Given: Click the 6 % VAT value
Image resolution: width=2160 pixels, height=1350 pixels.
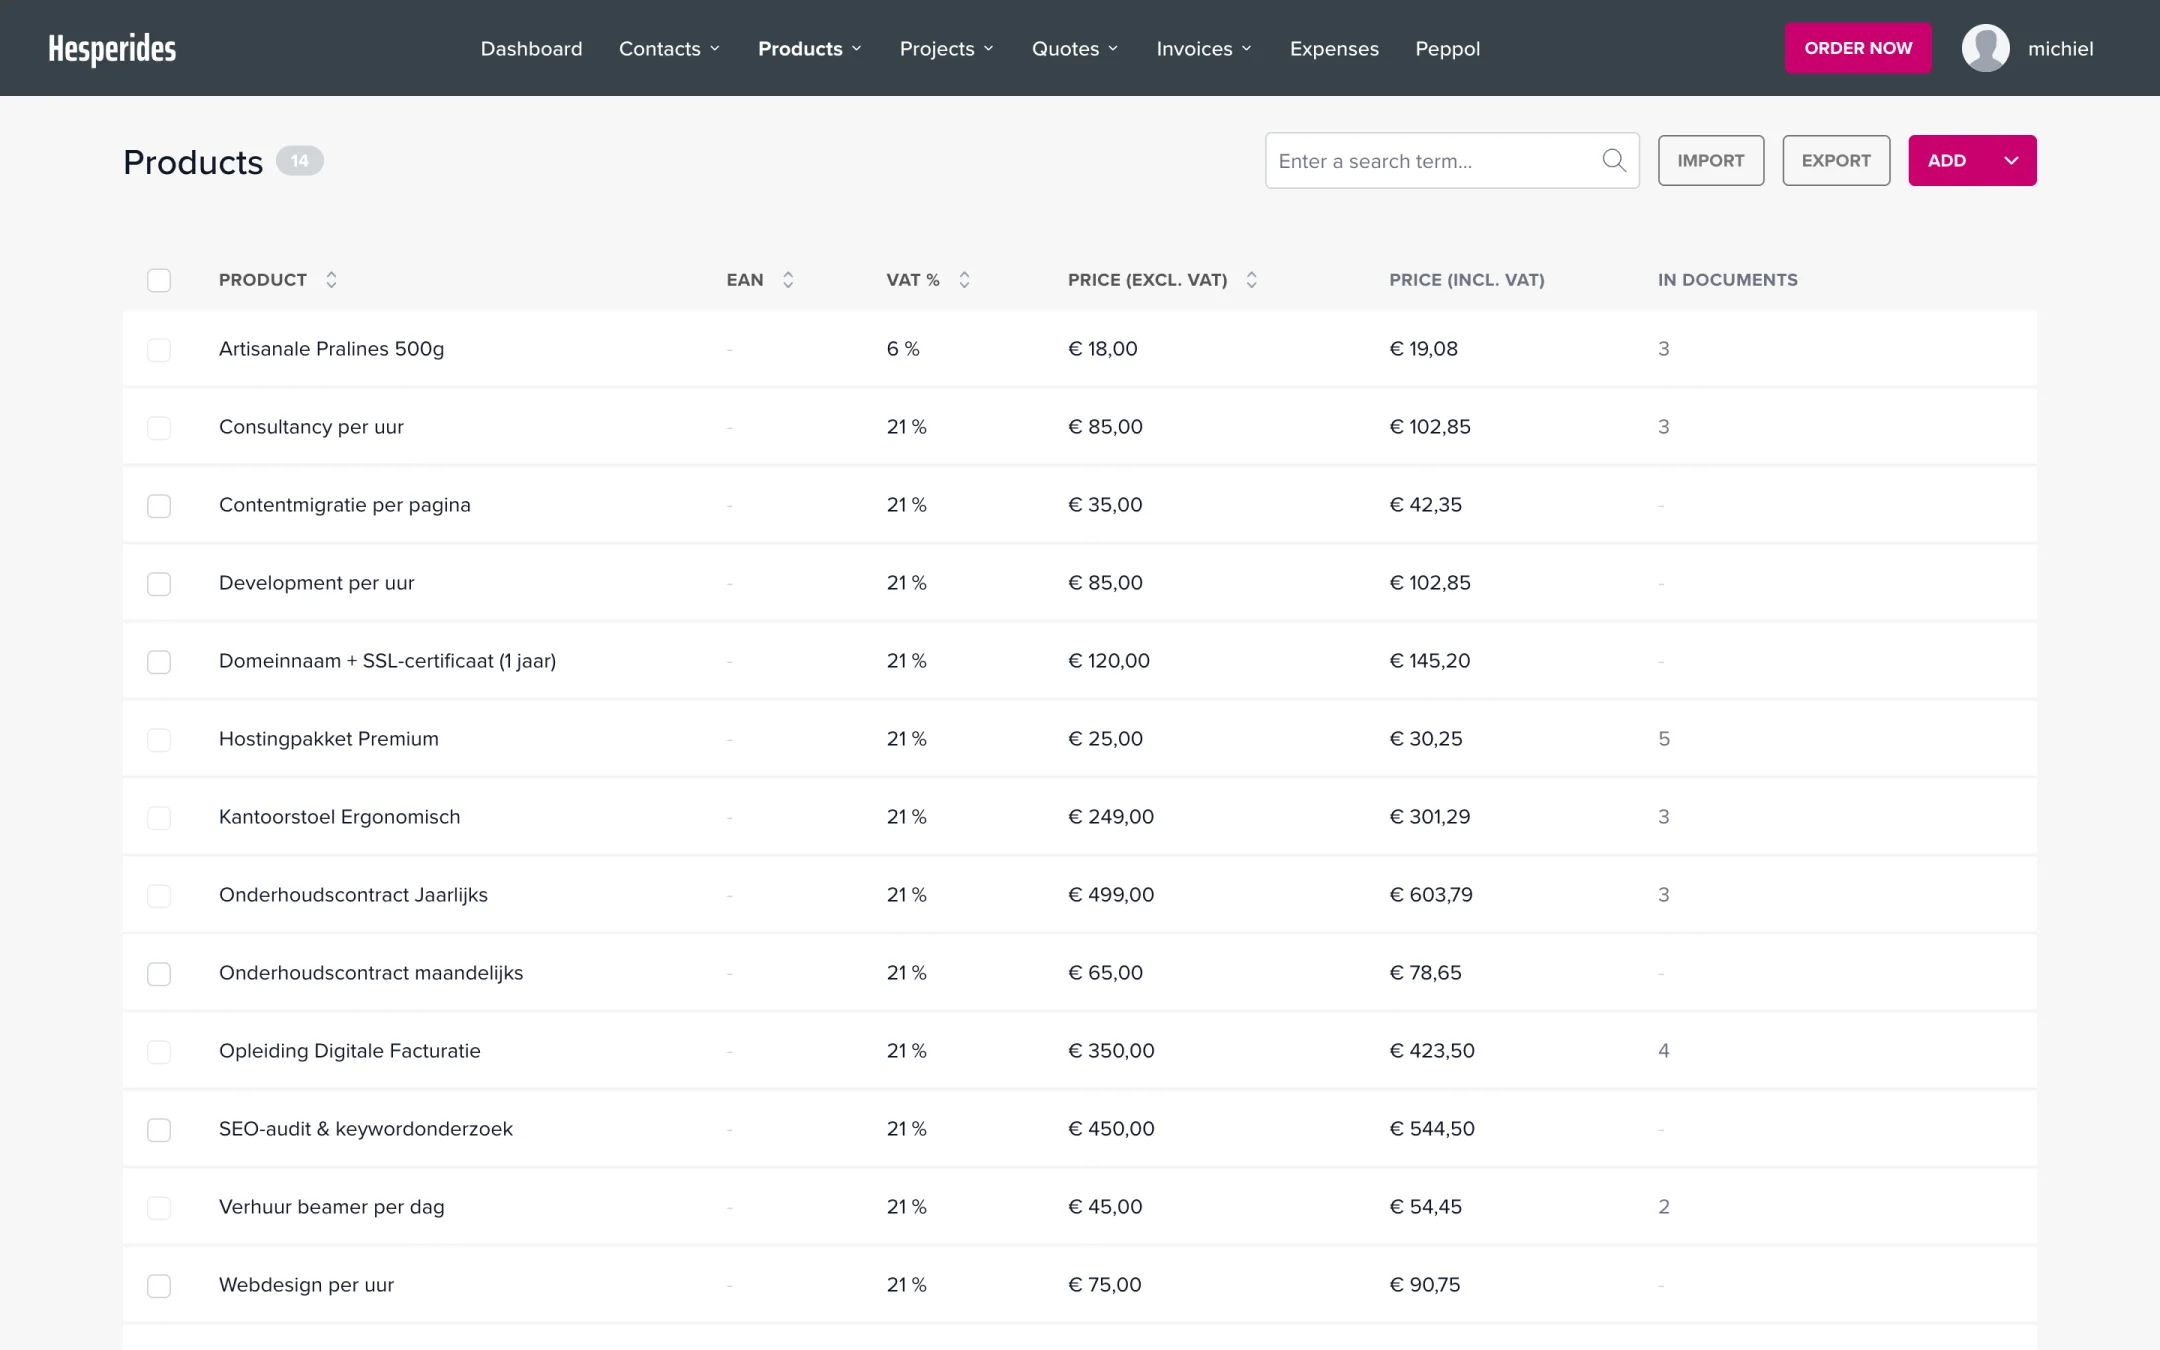Looking at the screenshot, I should (x=902, y=349).
